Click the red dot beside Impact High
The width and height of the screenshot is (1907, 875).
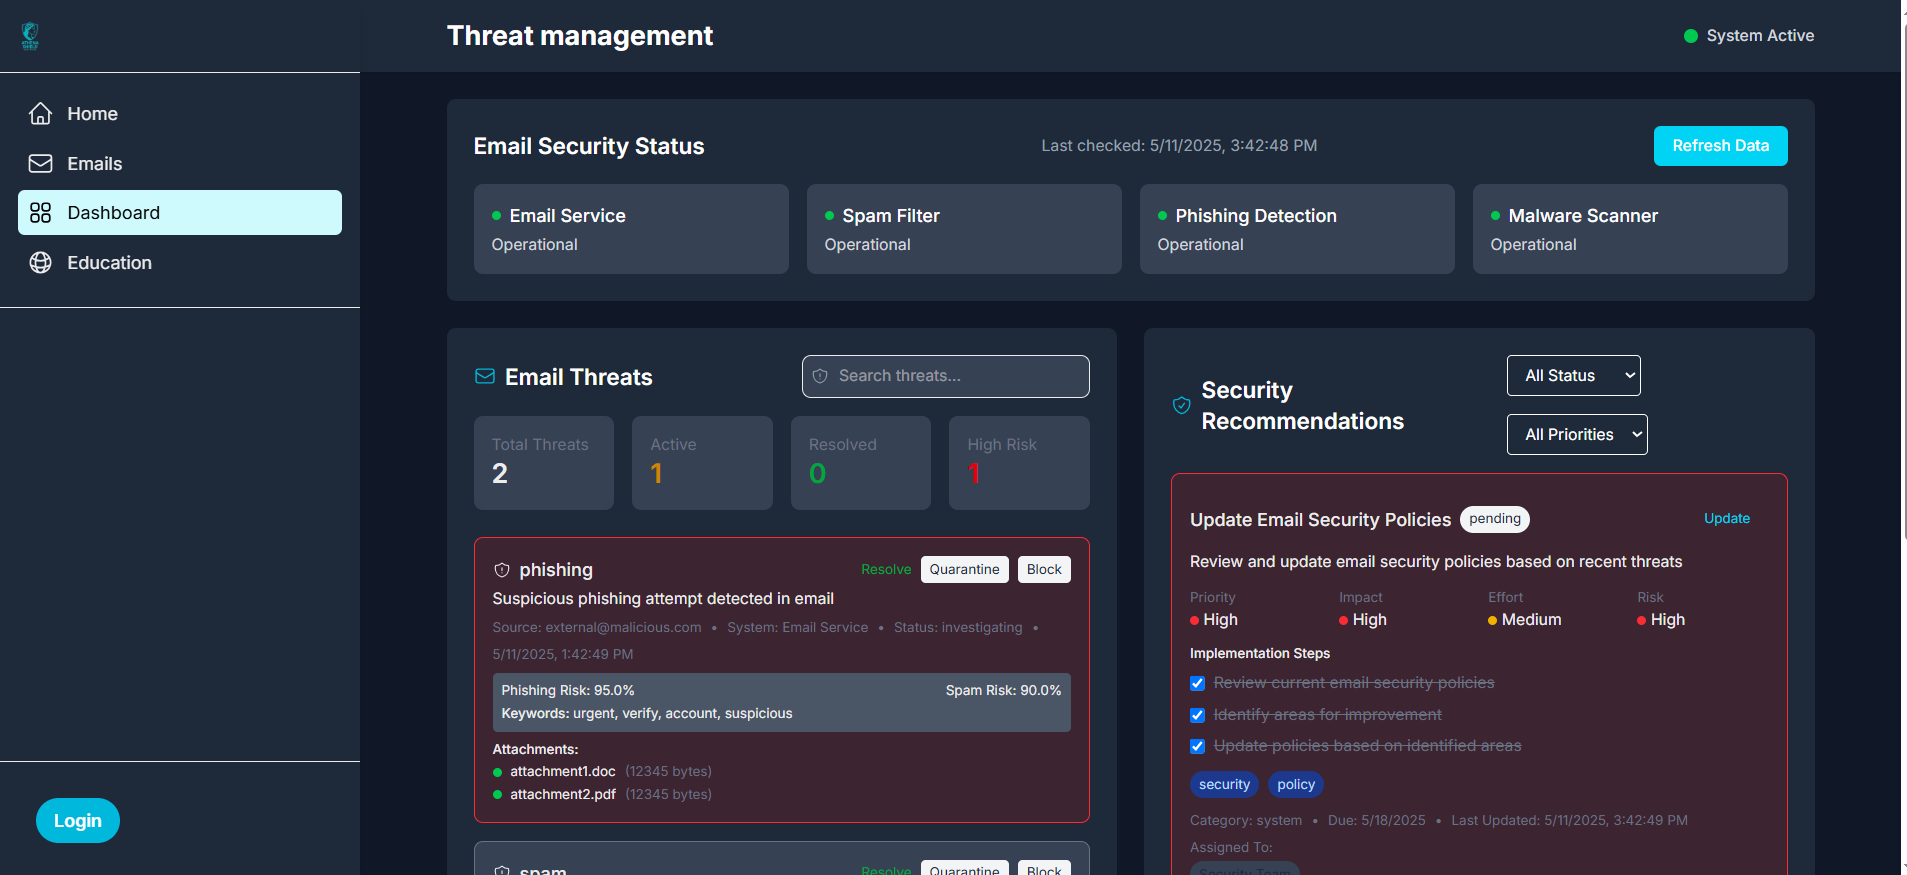point(1343,620)
